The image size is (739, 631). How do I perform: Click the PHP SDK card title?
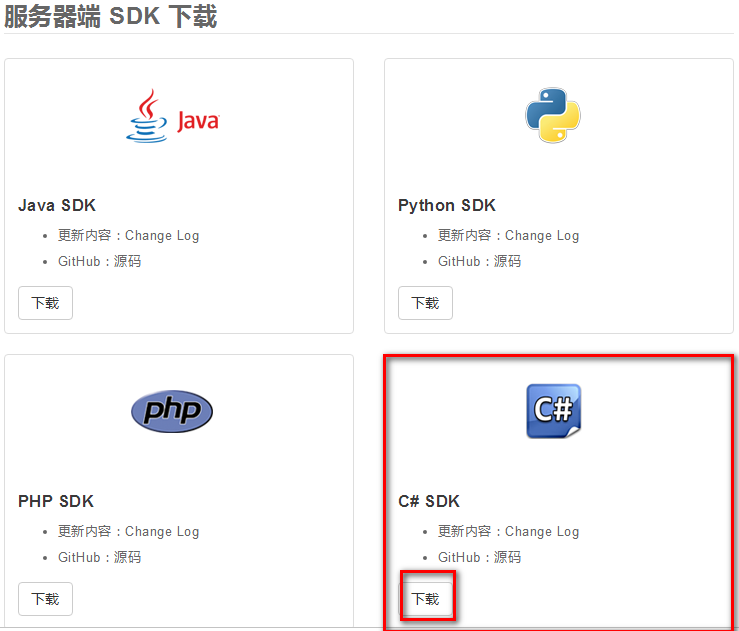pyautogui.click(x=56, y=501)
